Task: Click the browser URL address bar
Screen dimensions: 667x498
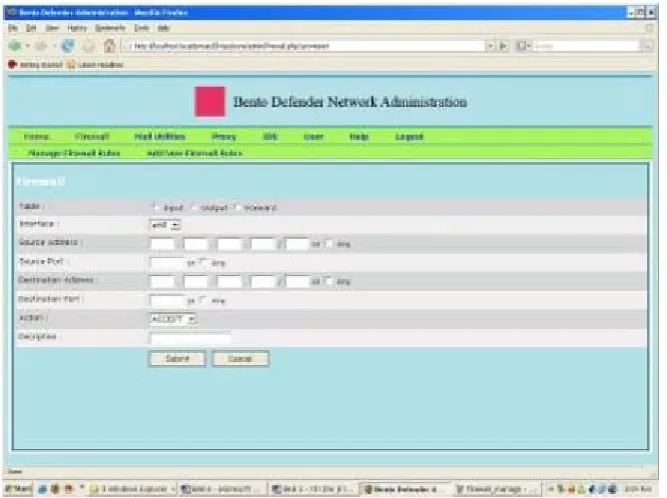Action: 304,46
